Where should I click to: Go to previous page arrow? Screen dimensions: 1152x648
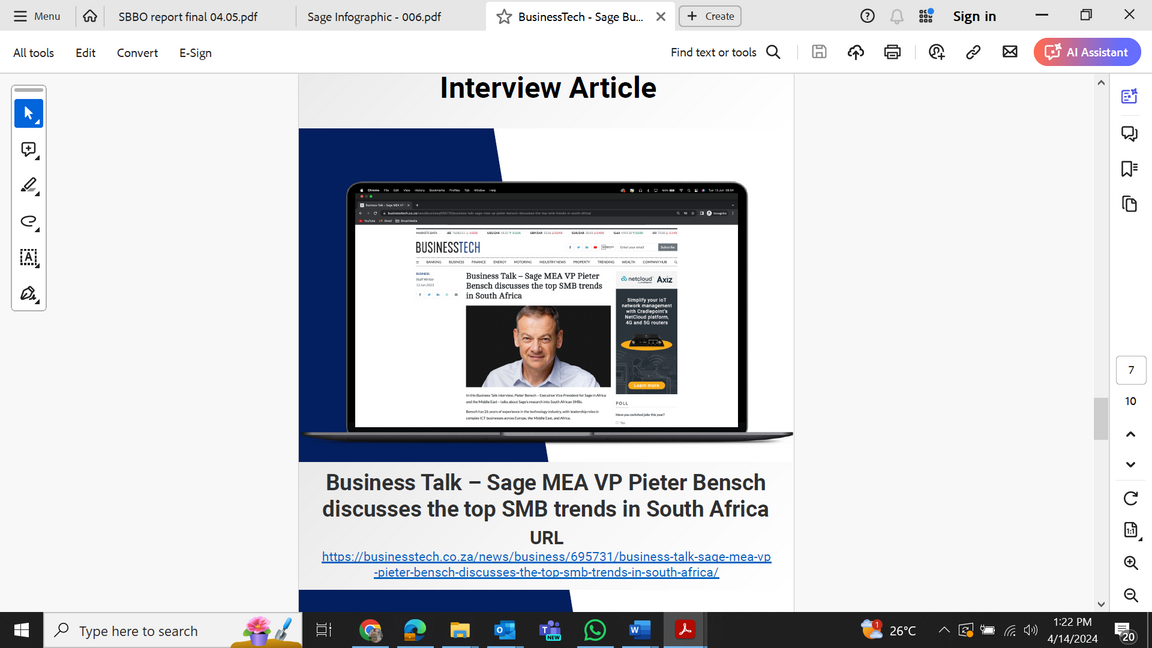click(x=1131, y=434)
